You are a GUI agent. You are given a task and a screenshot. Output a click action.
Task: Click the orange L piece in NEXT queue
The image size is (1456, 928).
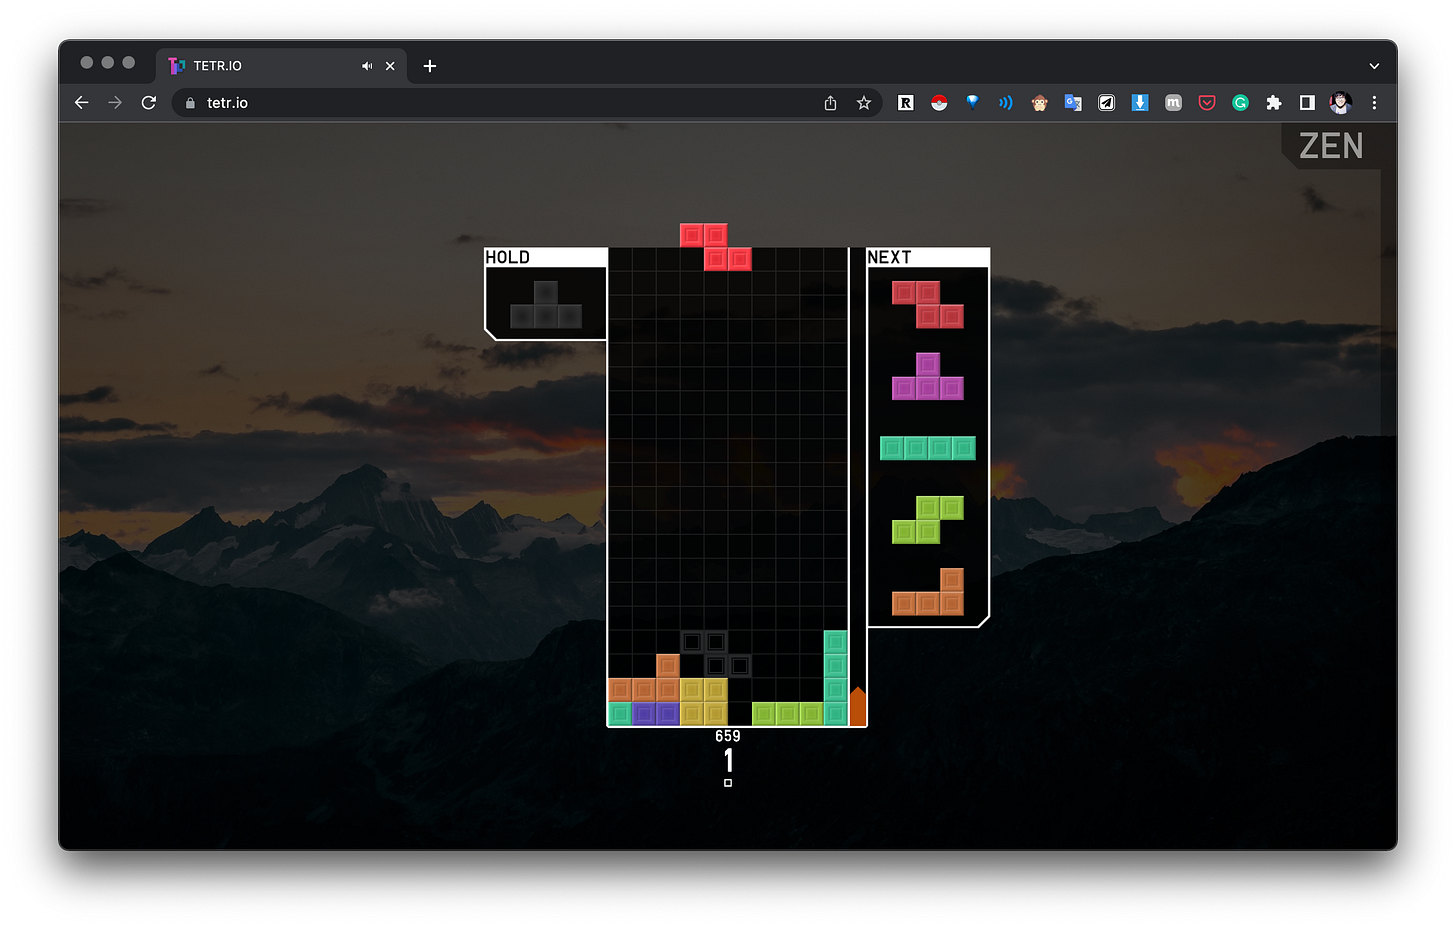point(928,592)
